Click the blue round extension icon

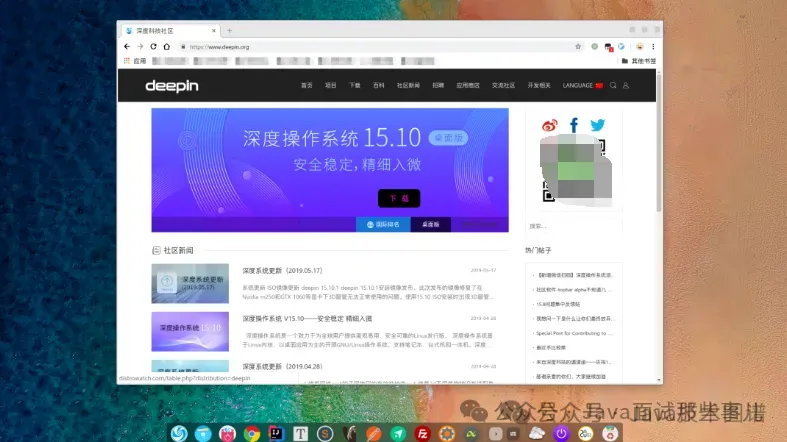pyautogui.click(x=621, y=47)
